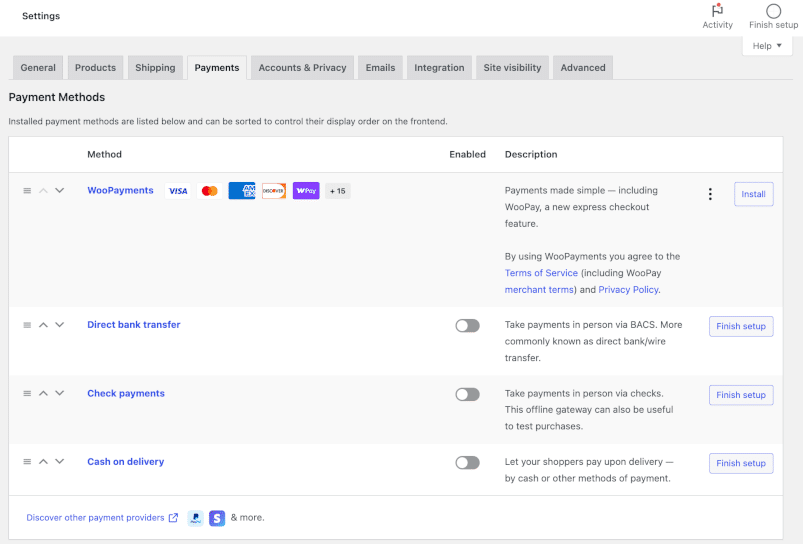Image resolution: width=803 pixels, height=544 pixels.
Task: Open the Shipping tab
Action: click(155, 68)
